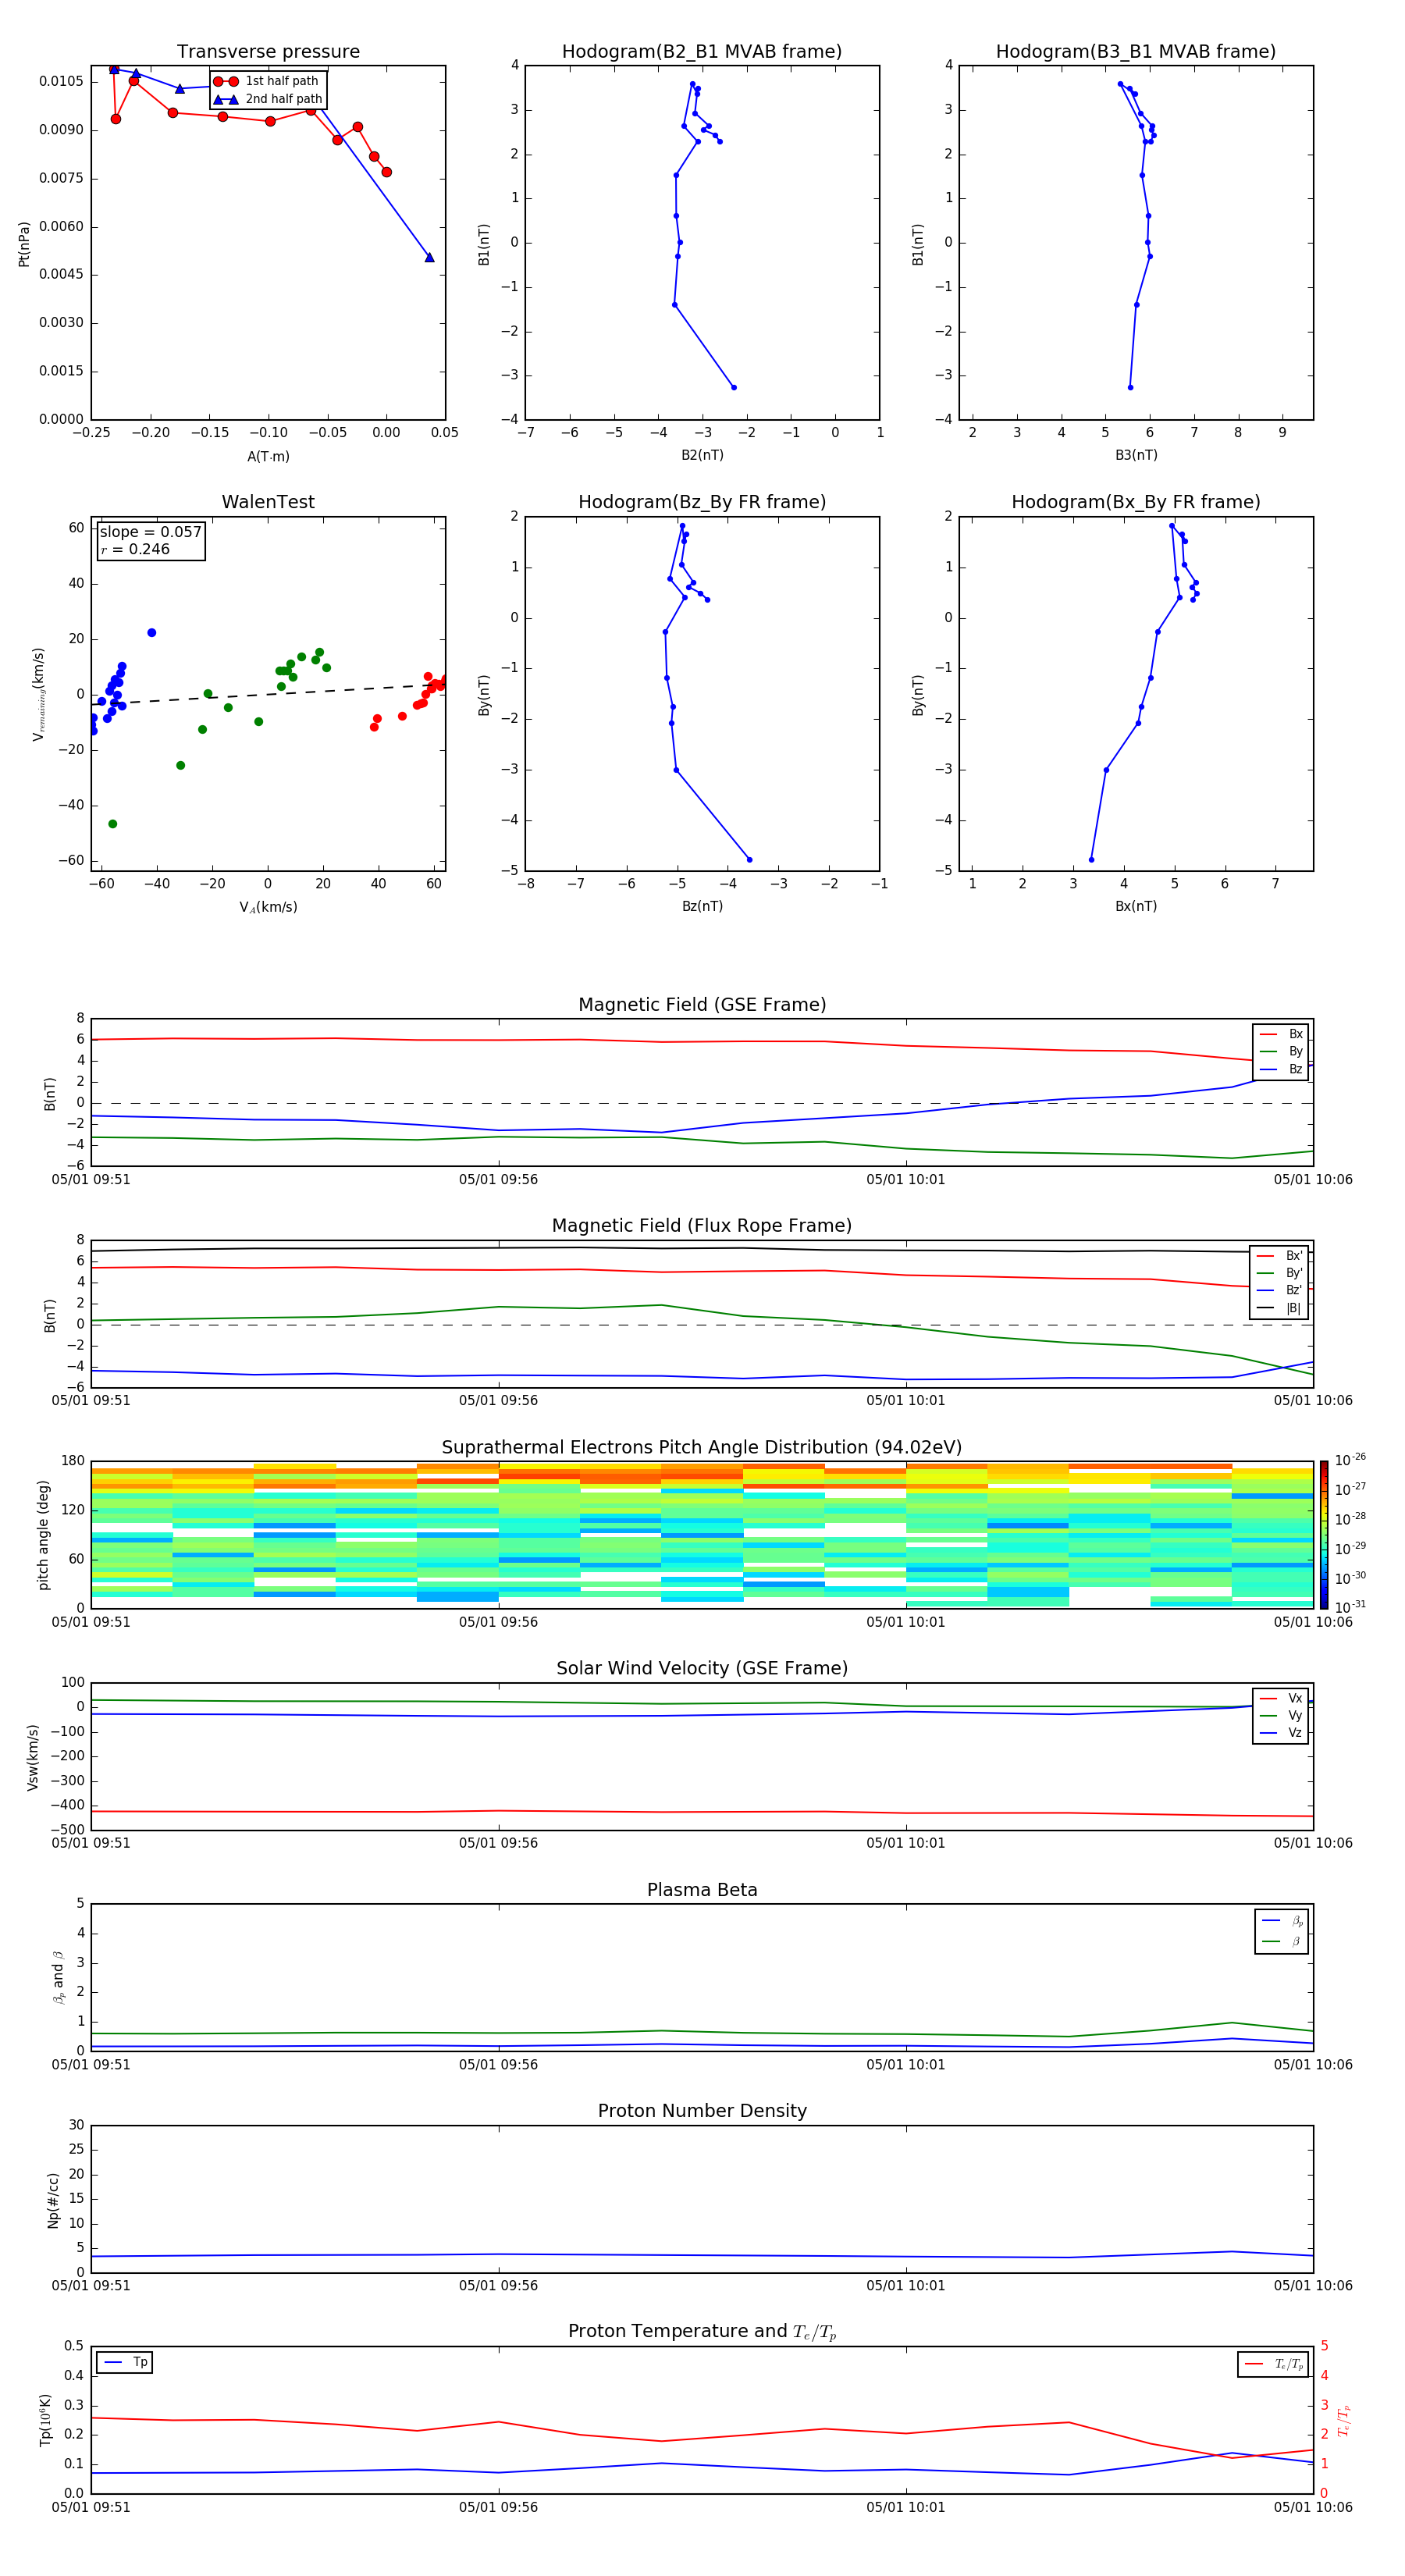Click the 'Hodogram(B3_B1 MVAB frame)' title
This screenshot has height=2576, width=1405.
[1136, 51]
